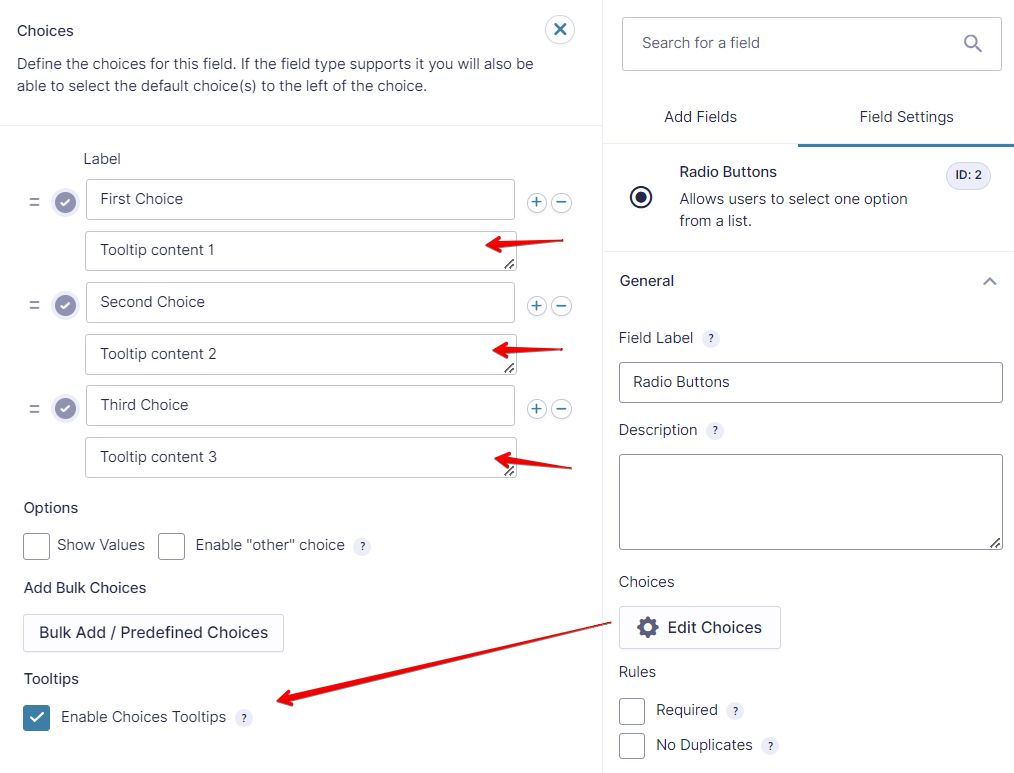
Task: Click help icon beside Enable Choices Tooltips
Action: point(244,718)
